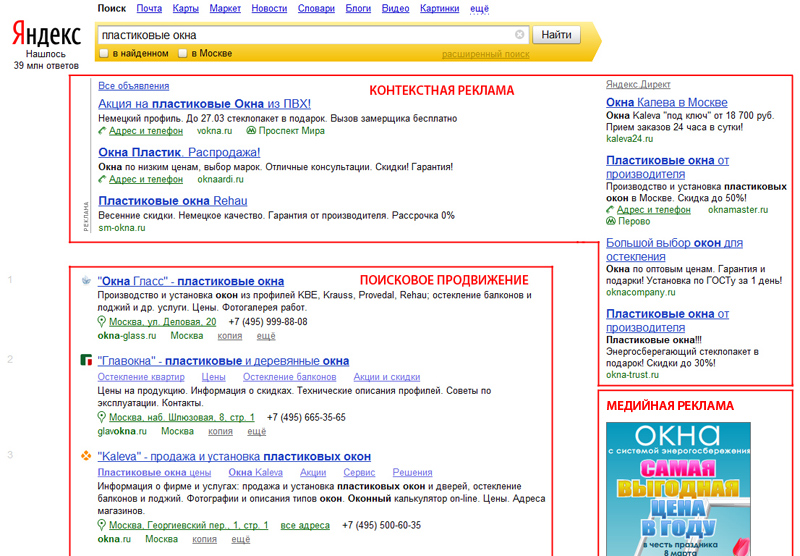Image resolution: width=800 pixels, height=556 pixels.
Task: Enable the 'в Москве' checkbox
Action: click(x=182, y=53)
